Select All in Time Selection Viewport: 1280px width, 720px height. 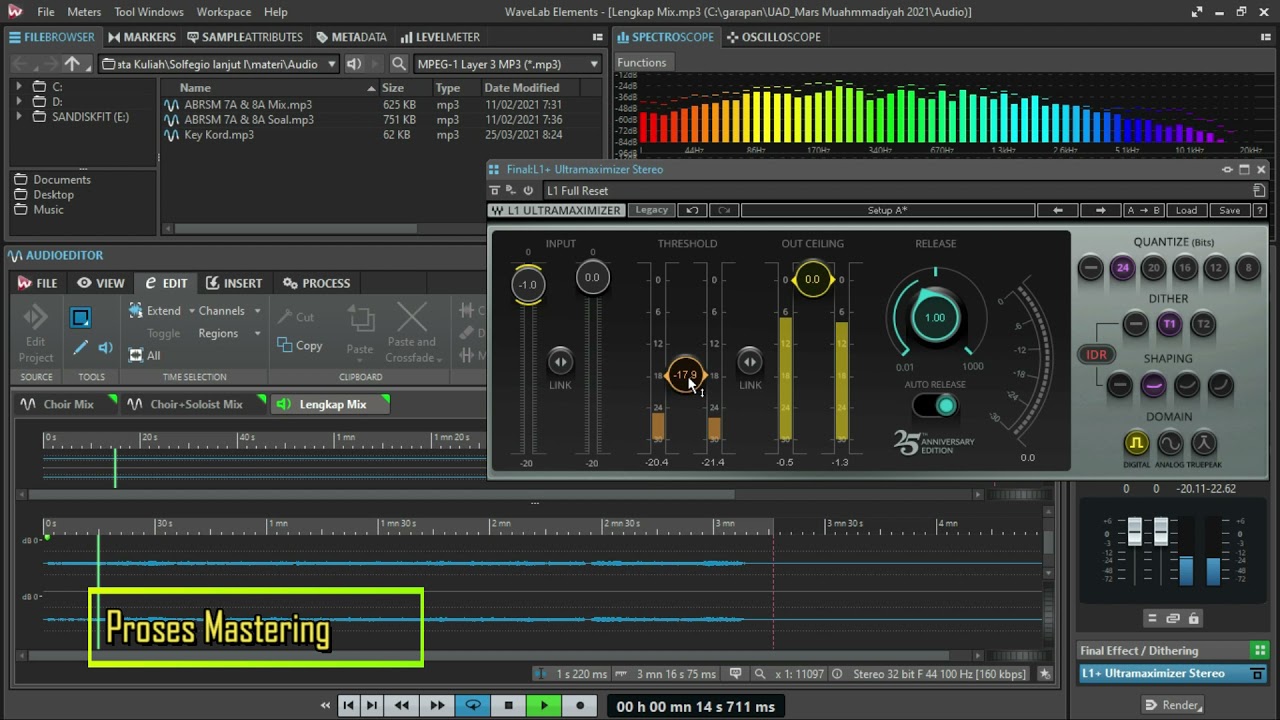tap(145, 356)
